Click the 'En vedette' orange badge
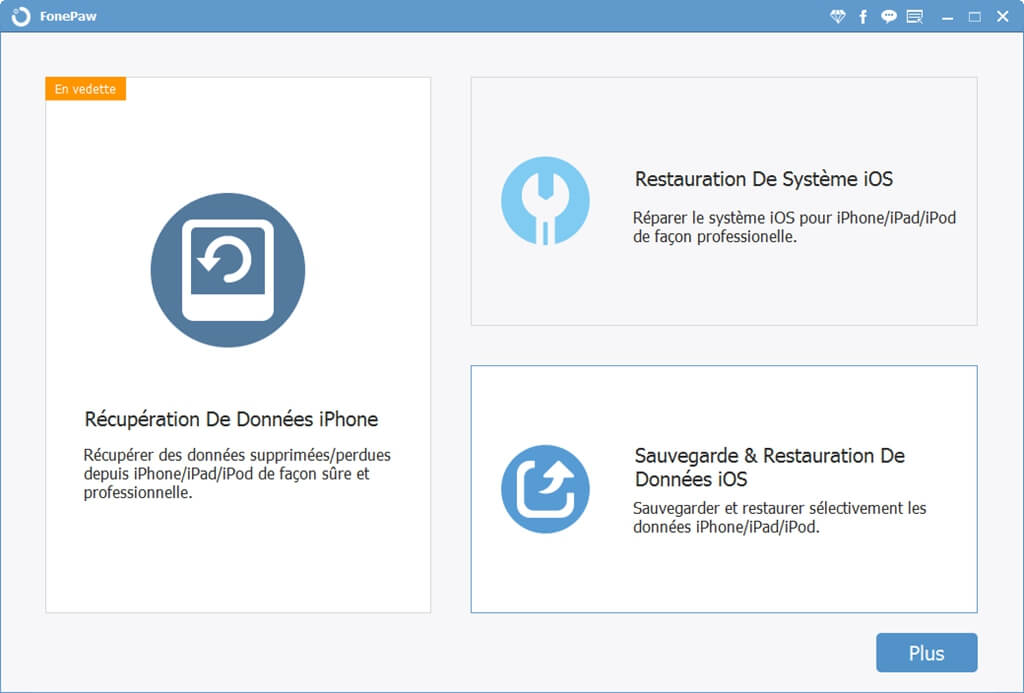 click(x=86, y=89)
